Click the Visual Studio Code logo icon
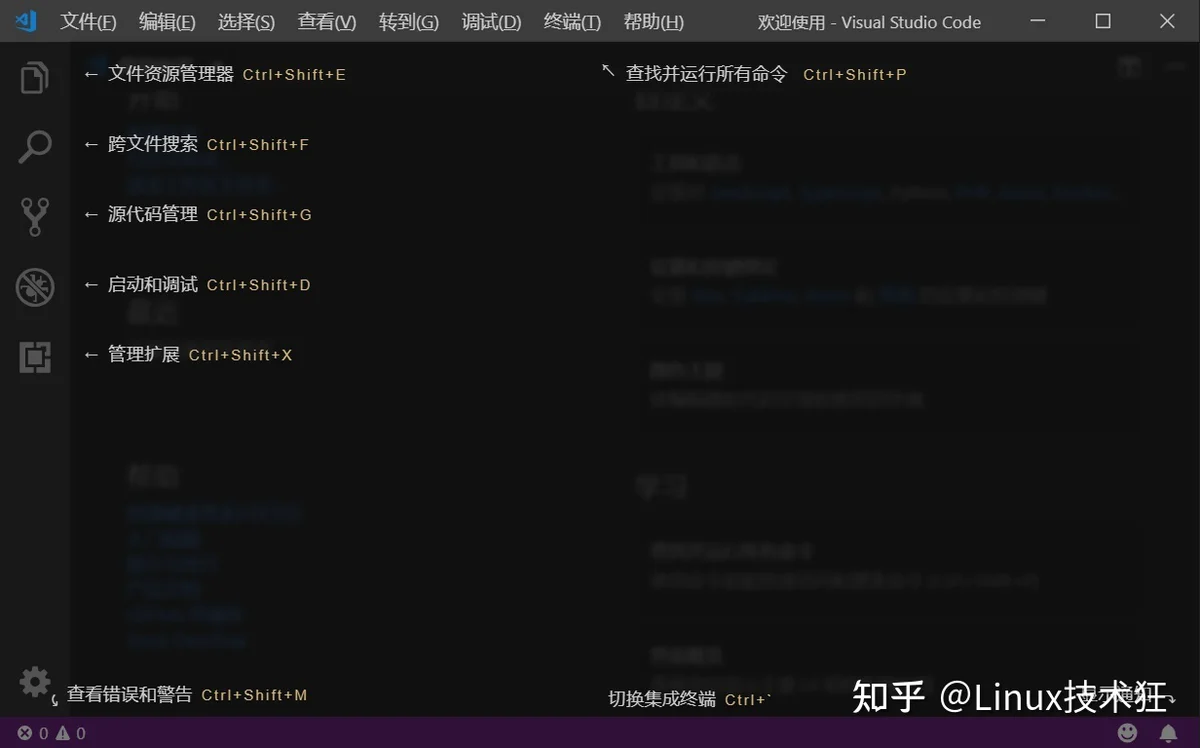 [x=27, y=21]
